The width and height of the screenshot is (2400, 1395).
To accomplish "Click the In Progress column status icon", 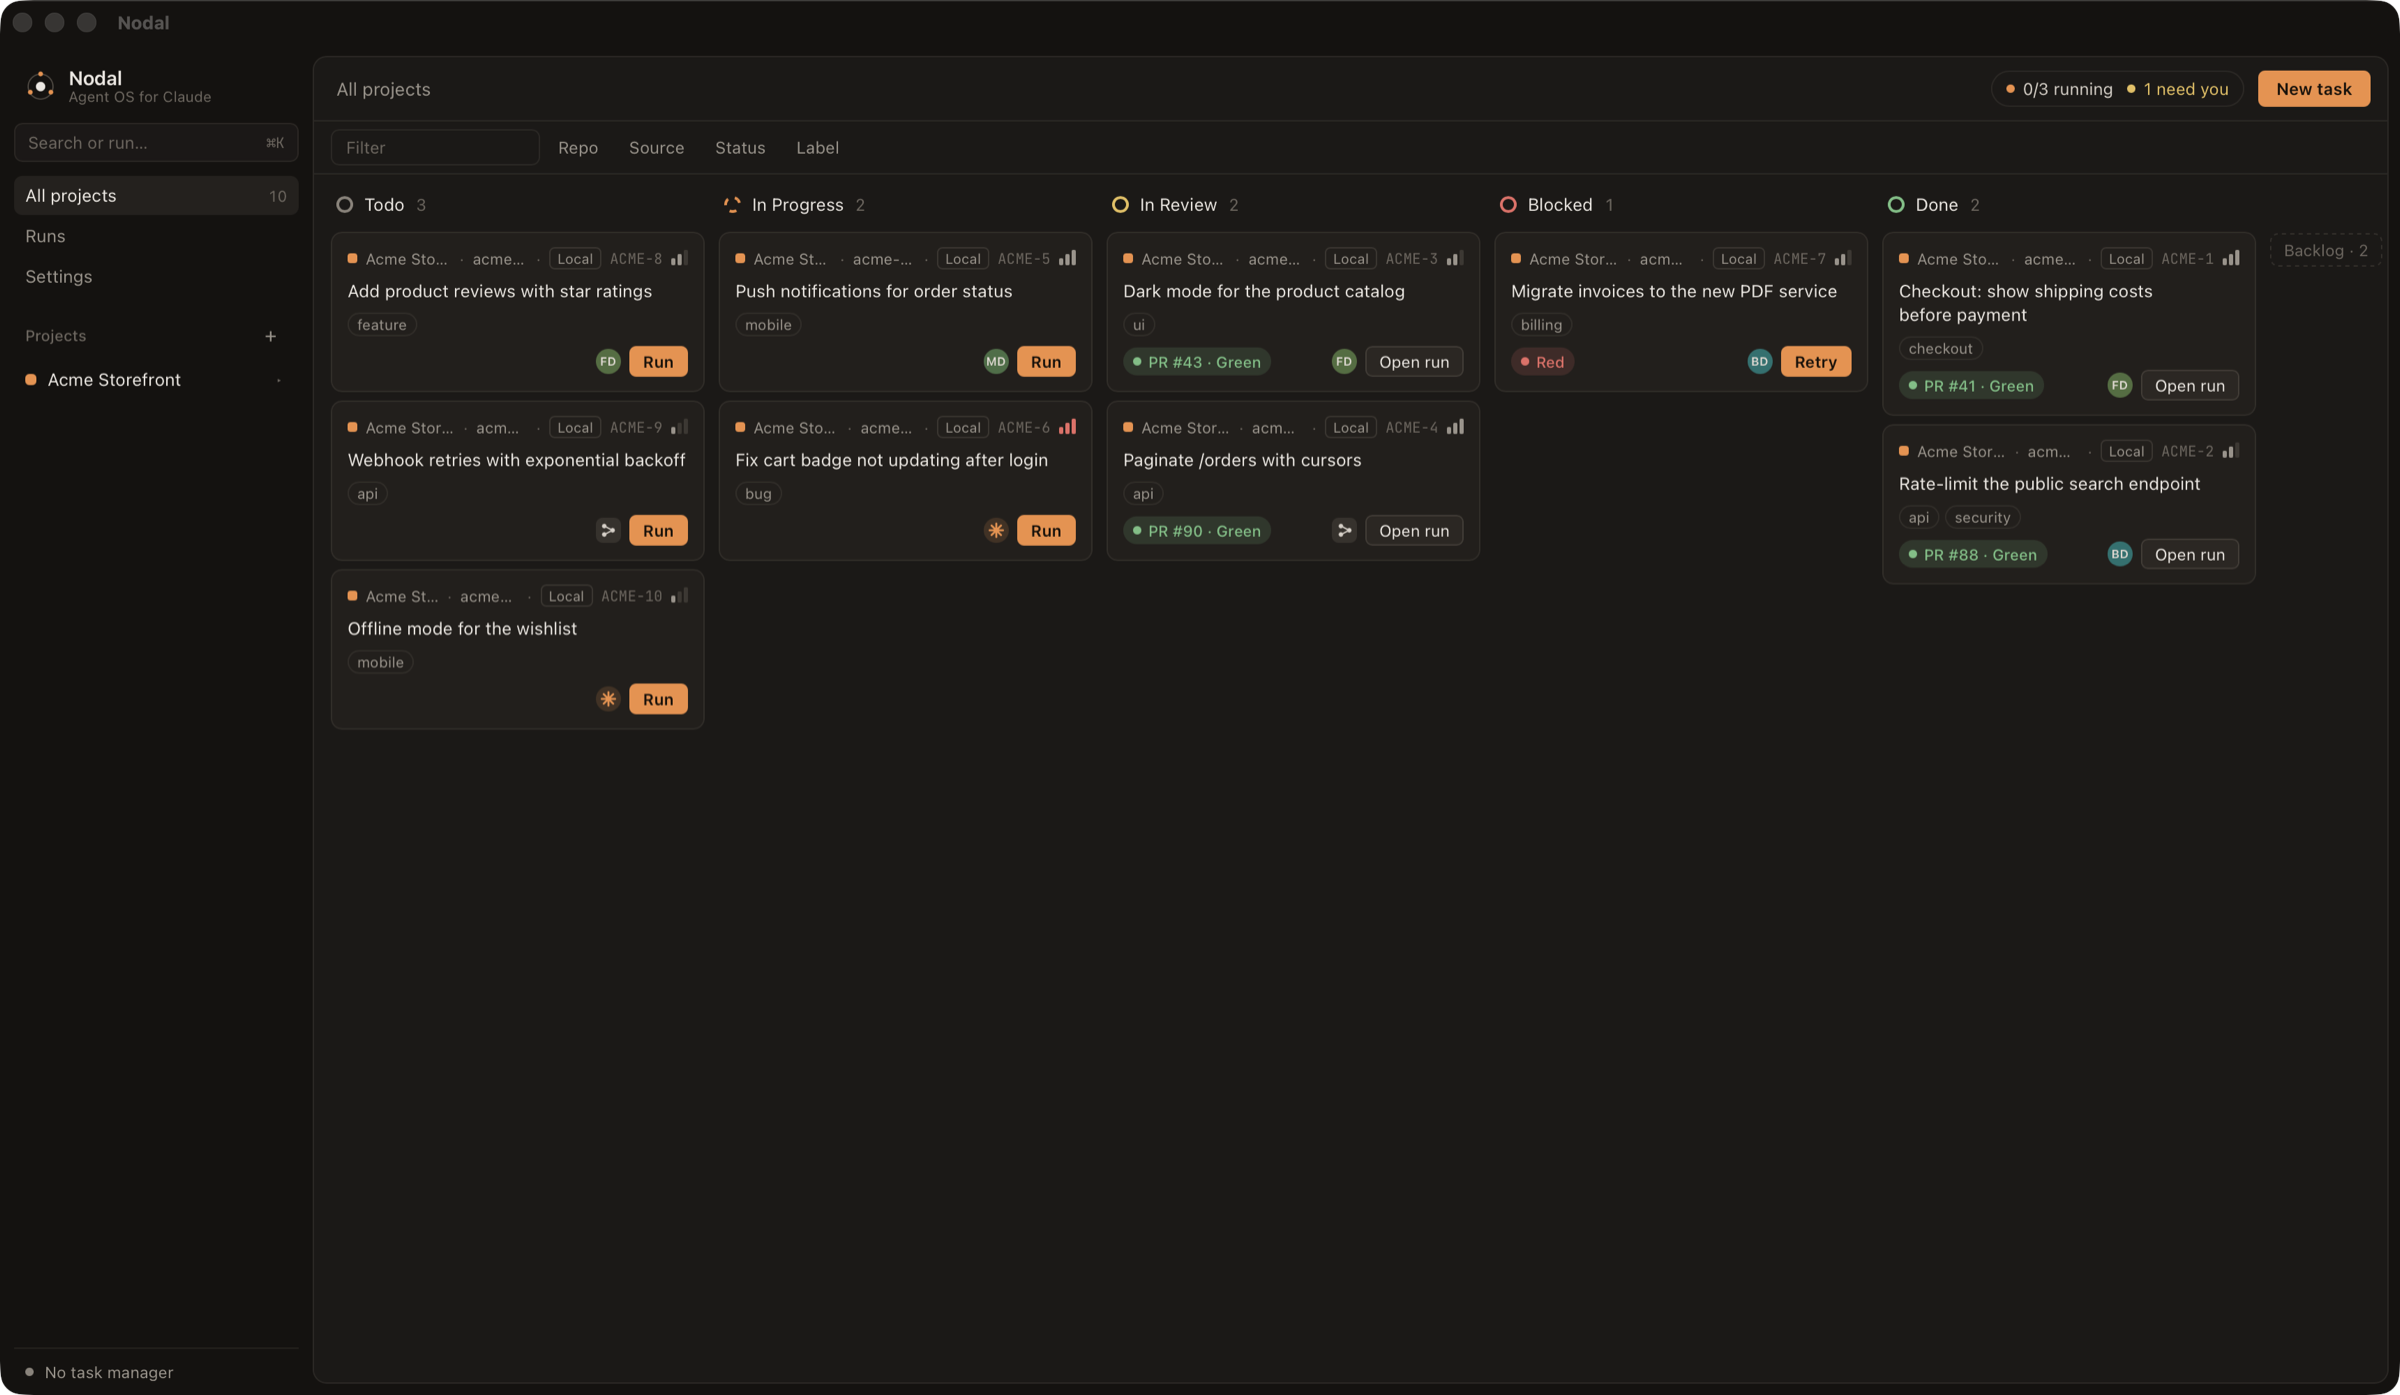I will coord(732,205).
